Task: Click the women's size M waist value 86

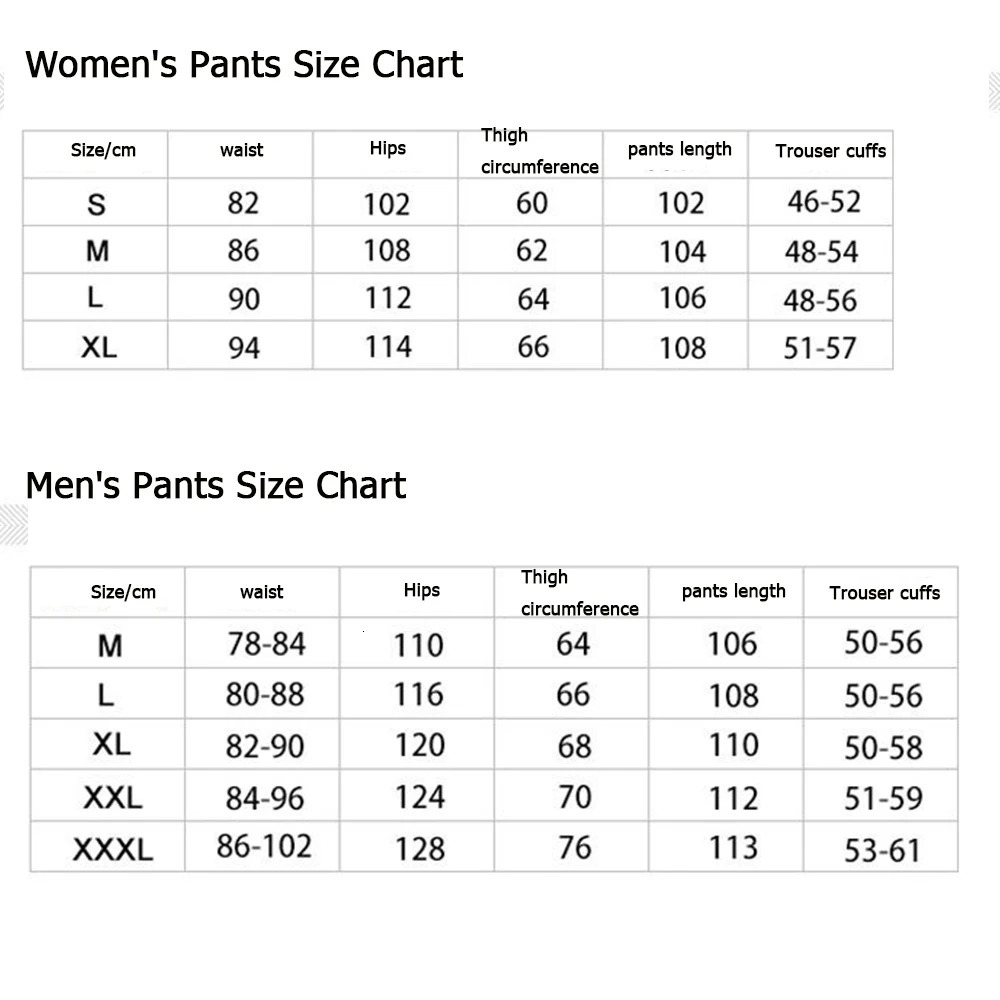Action: click(x=243, y=250)
